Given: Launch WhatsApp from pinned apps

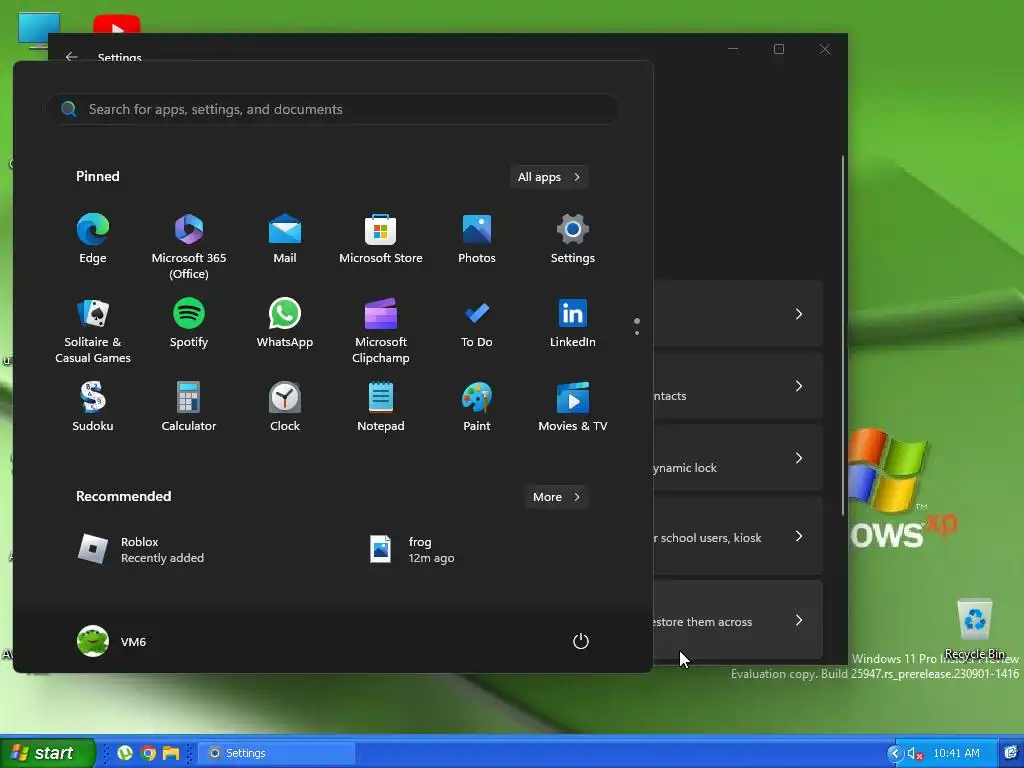Looking at the screenshot, I should [x=285, y=323].
